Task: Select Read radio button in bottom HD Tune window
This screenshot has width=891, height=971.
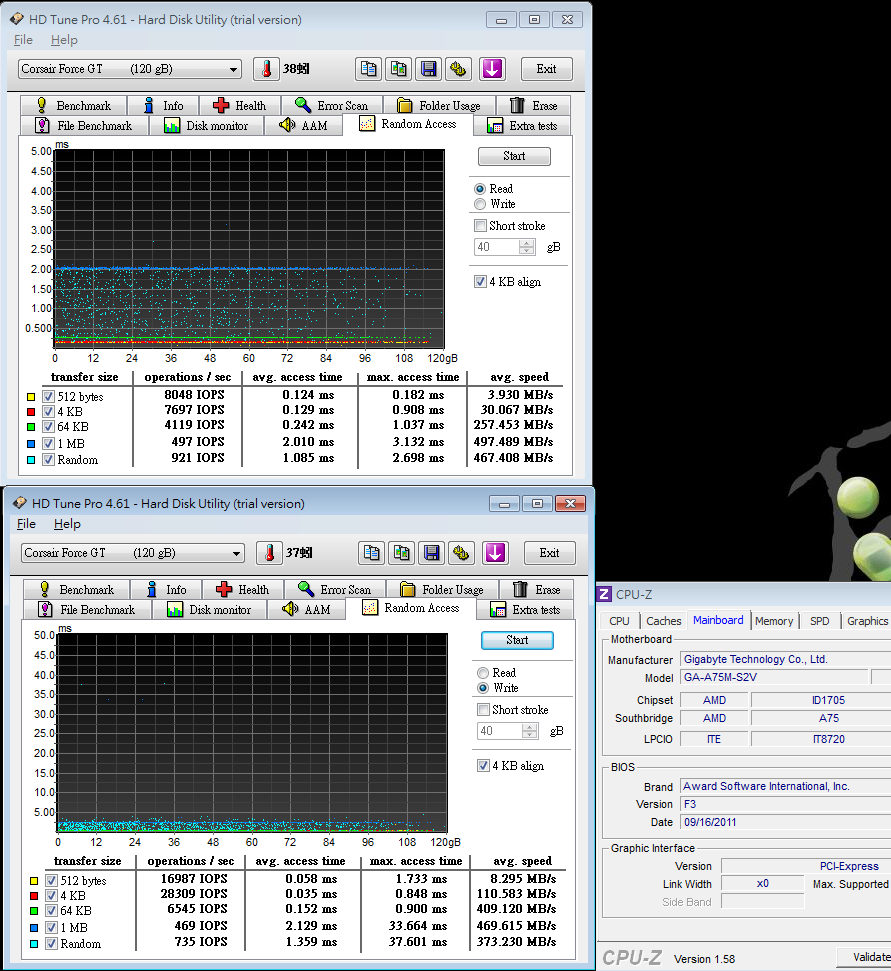Action: [x=483, y=673]
